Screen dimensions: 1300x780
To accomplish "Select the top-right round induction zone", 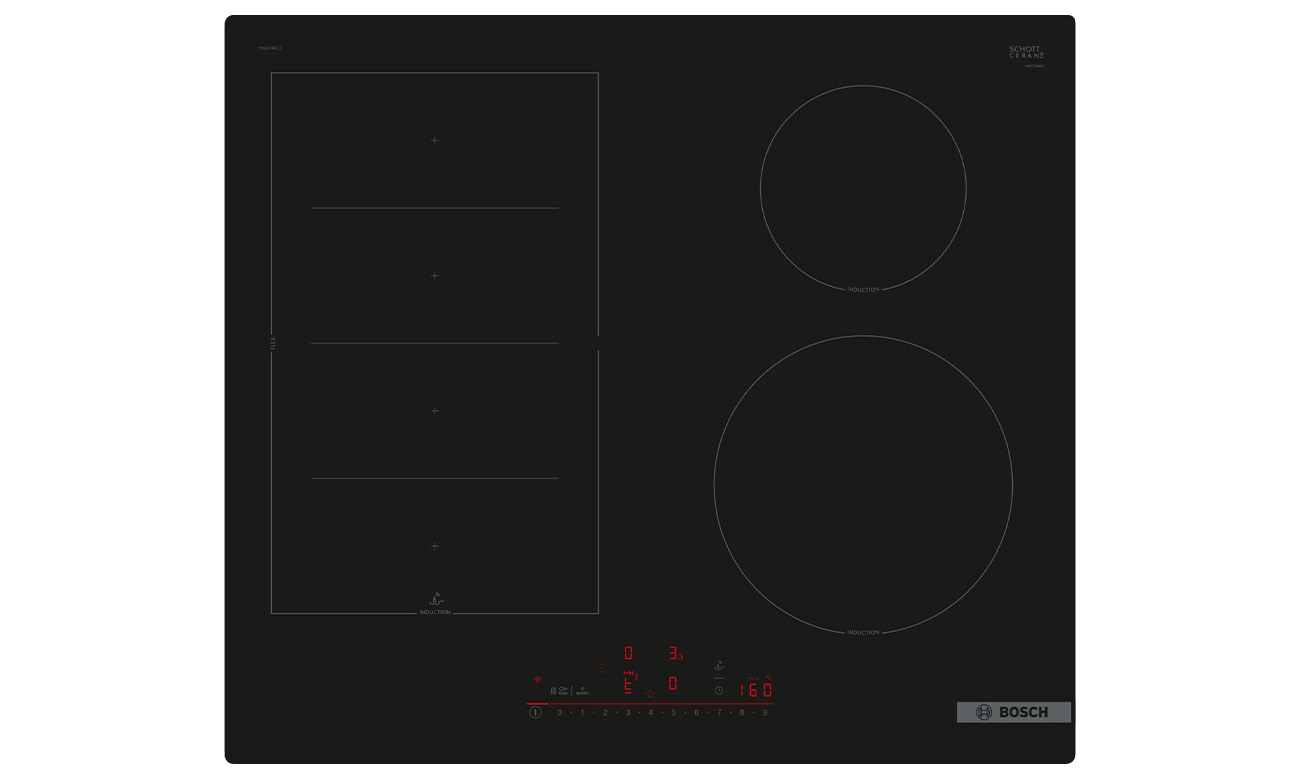I will click(x=863, y=188).
